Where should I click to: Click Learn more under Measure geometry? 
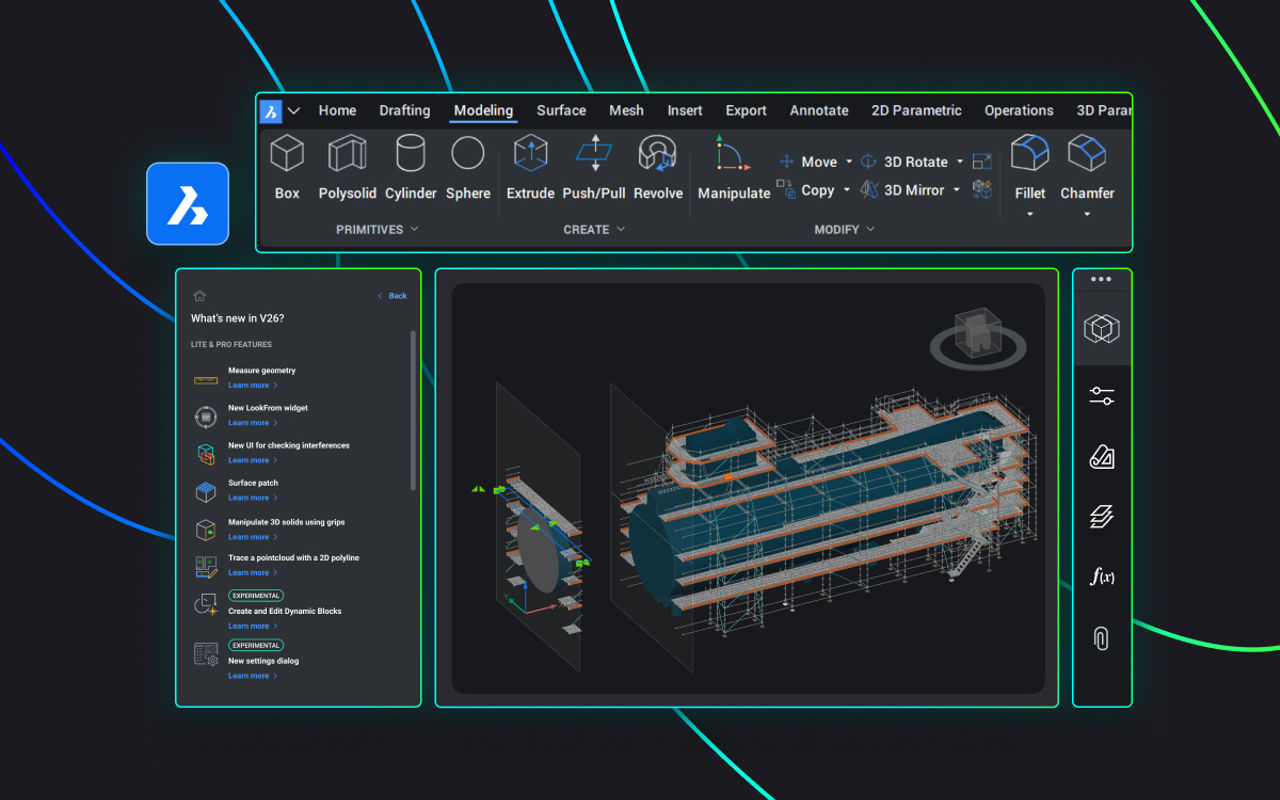[x=252, y=385]
